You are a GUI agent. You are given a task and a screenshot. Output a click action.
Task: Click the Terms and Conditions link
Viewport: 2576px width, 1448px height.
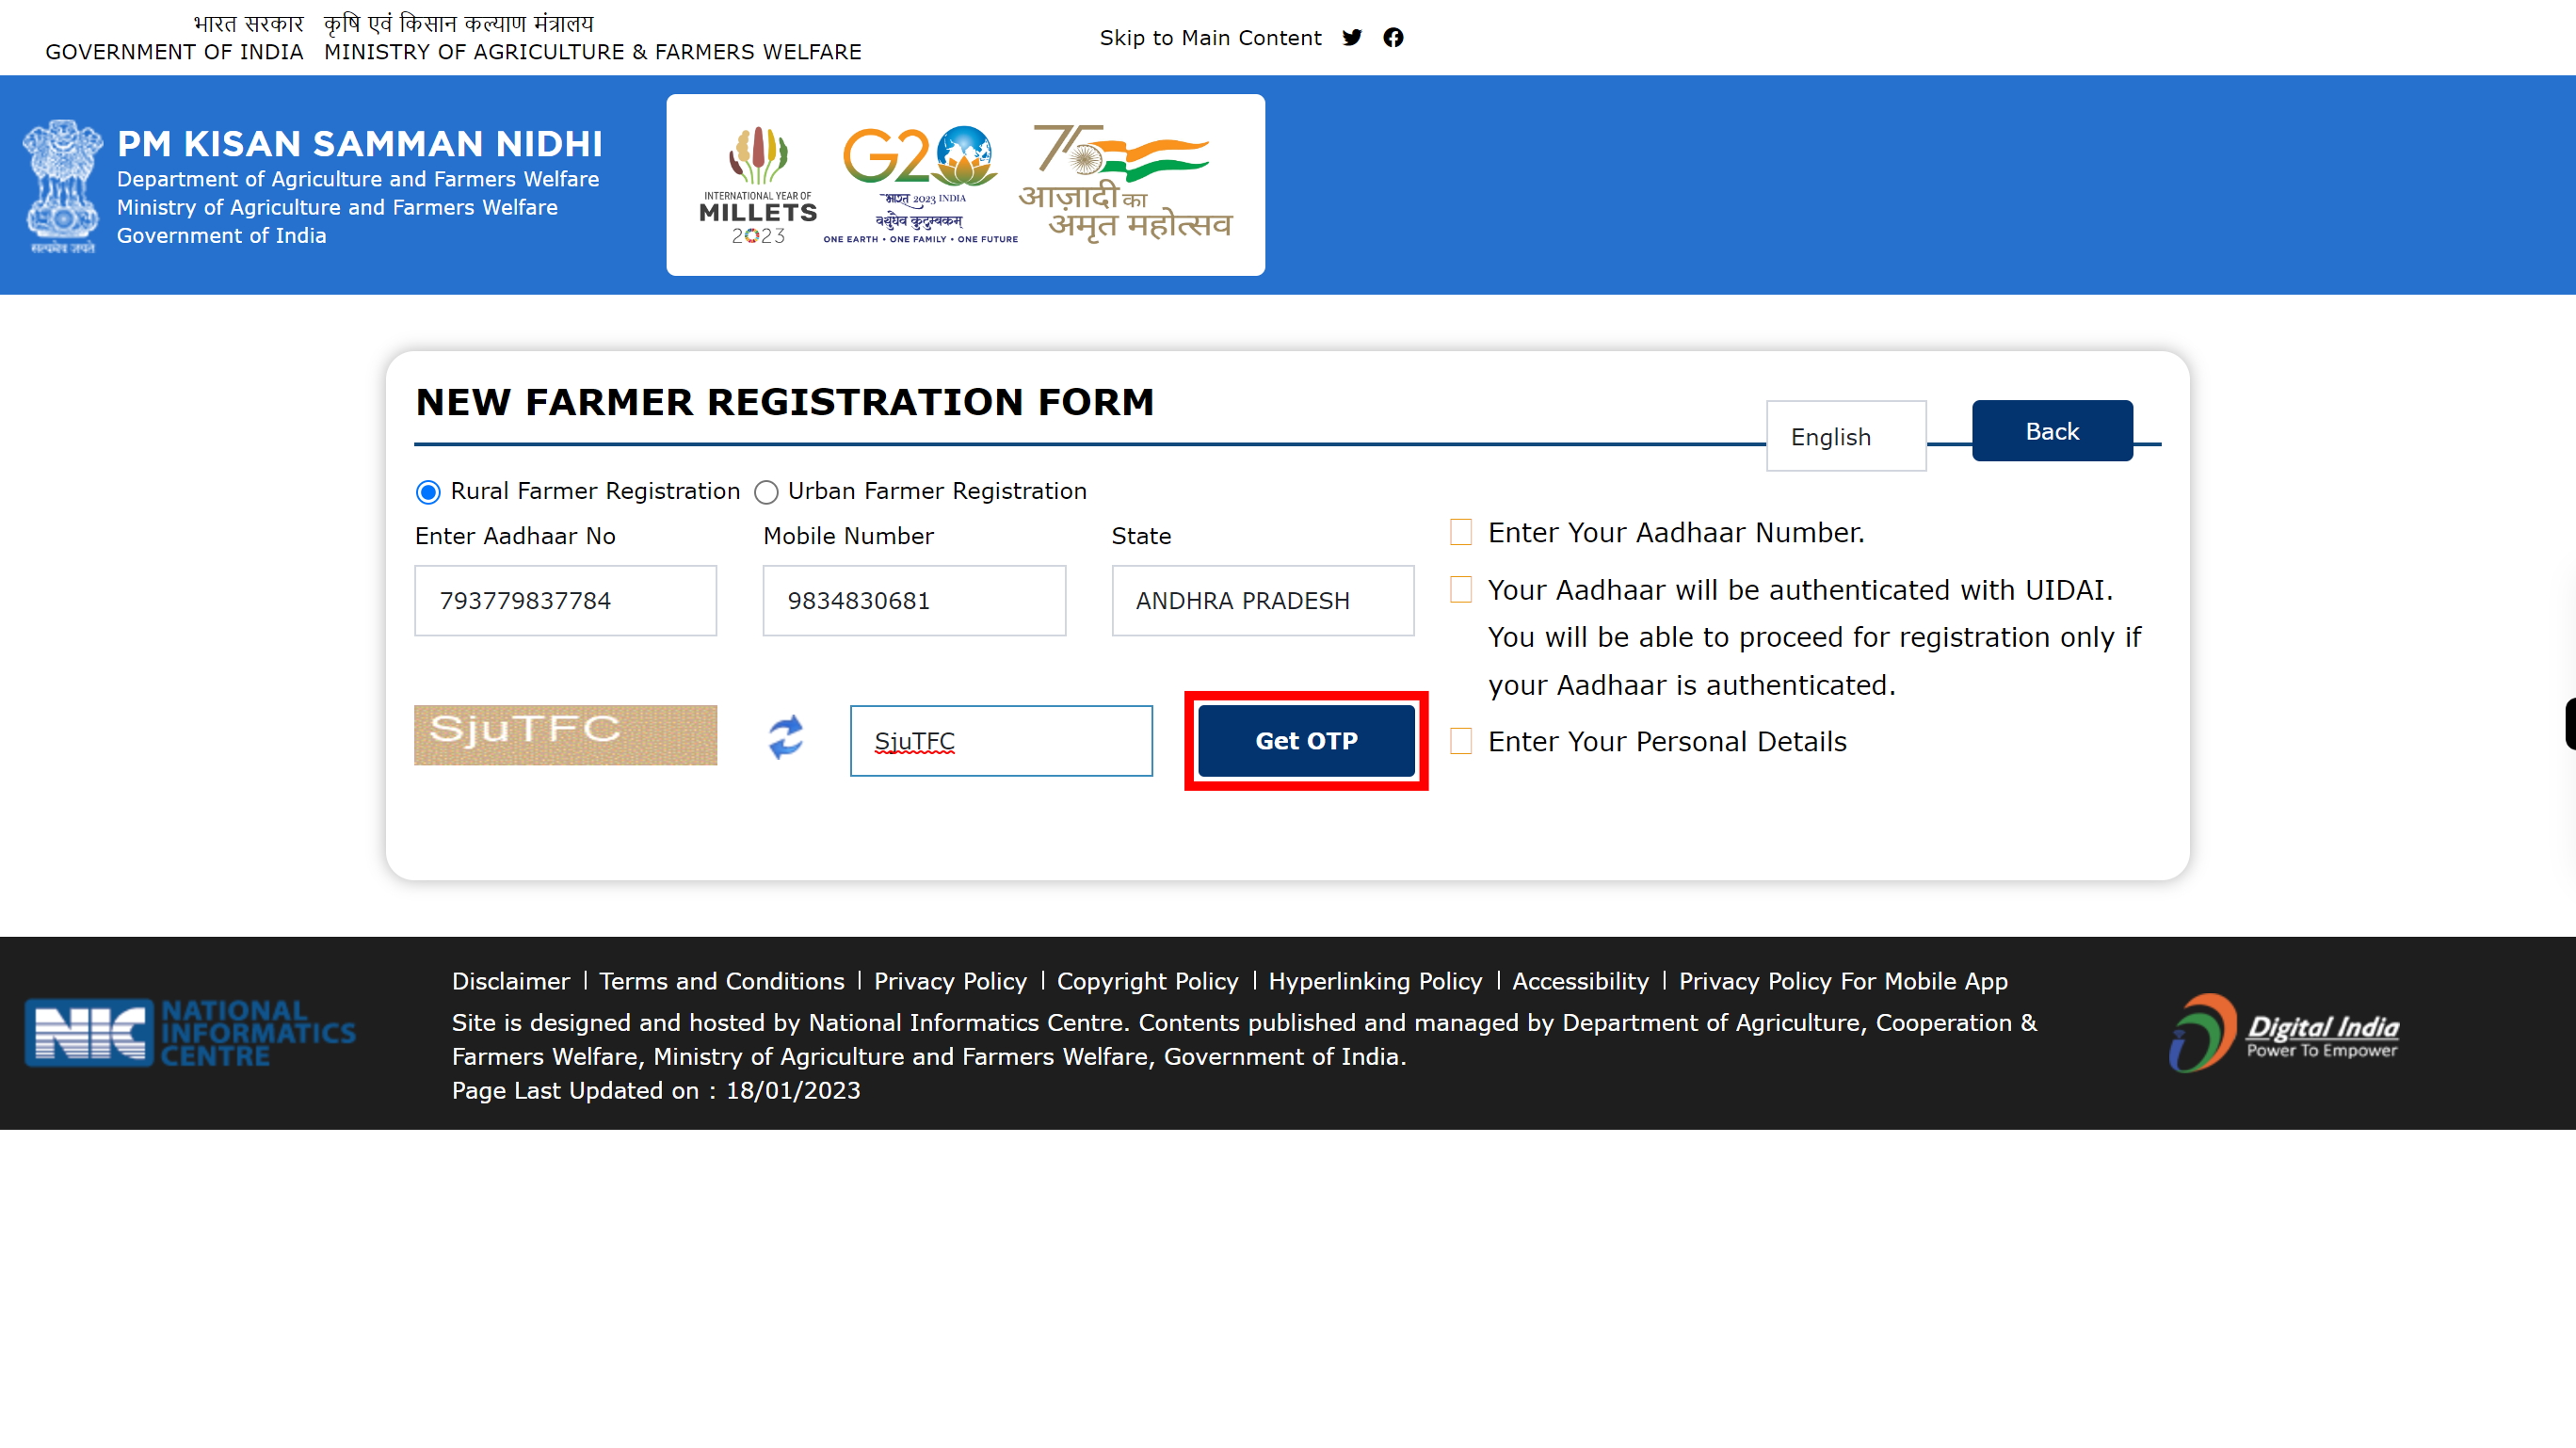pyautogui.click(x=722, y=981)
